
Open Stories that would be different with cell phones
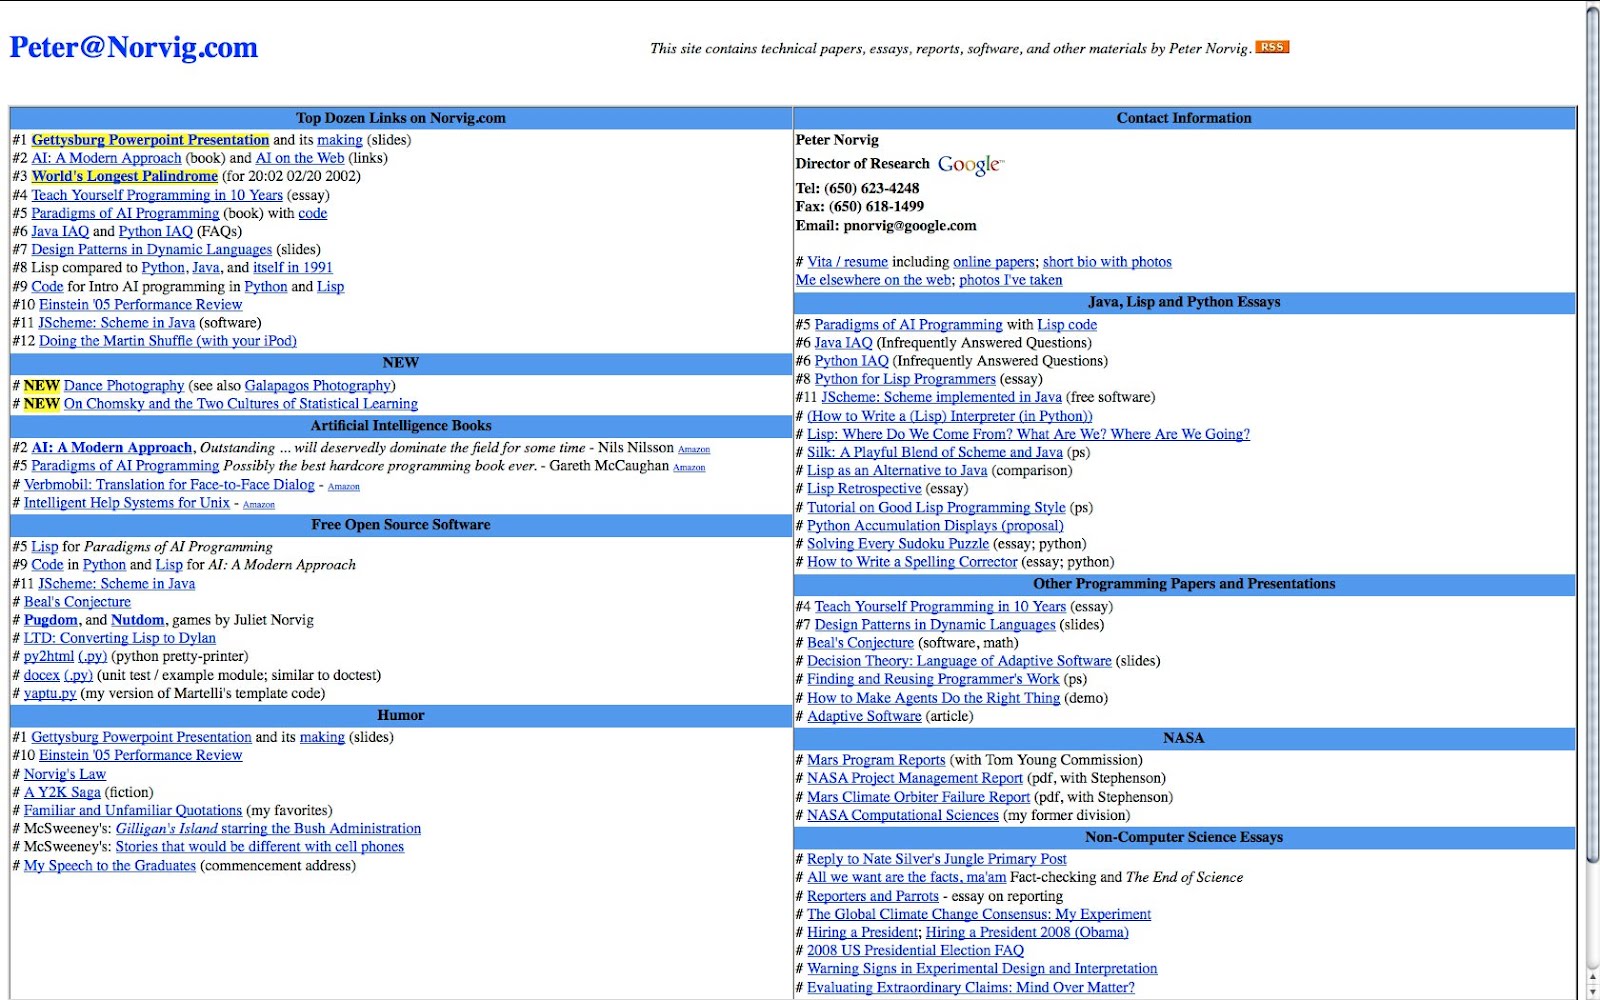point(260,847)
